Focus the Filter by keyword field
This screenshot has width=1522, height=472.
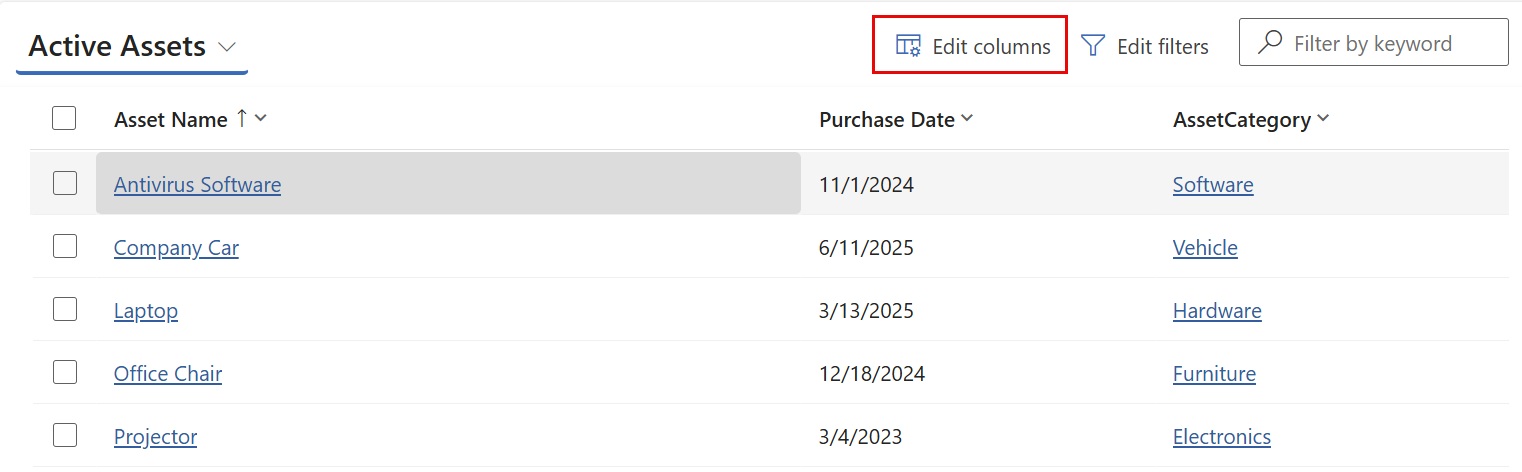tap(1373, 43)
